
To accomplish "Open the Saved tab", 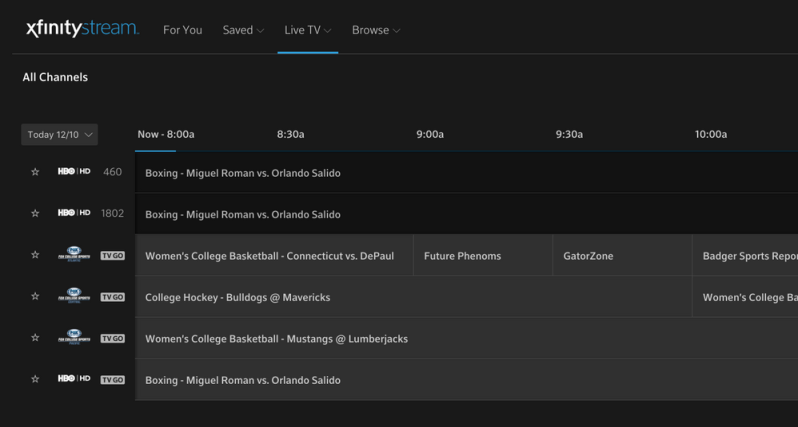I will [238, 30].
